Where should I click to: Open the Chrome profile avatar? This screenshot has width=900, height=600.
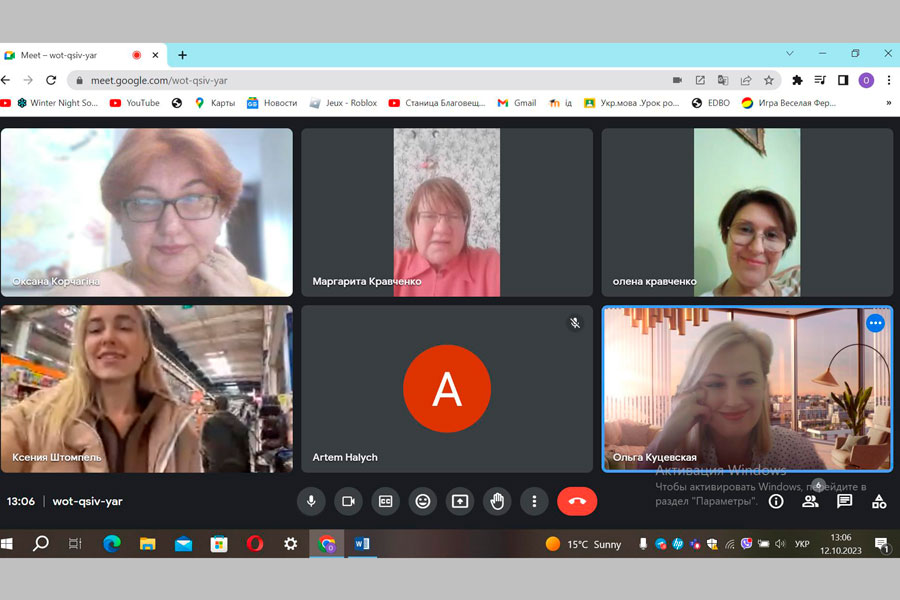pyautogui.click(x=866, y=80)
